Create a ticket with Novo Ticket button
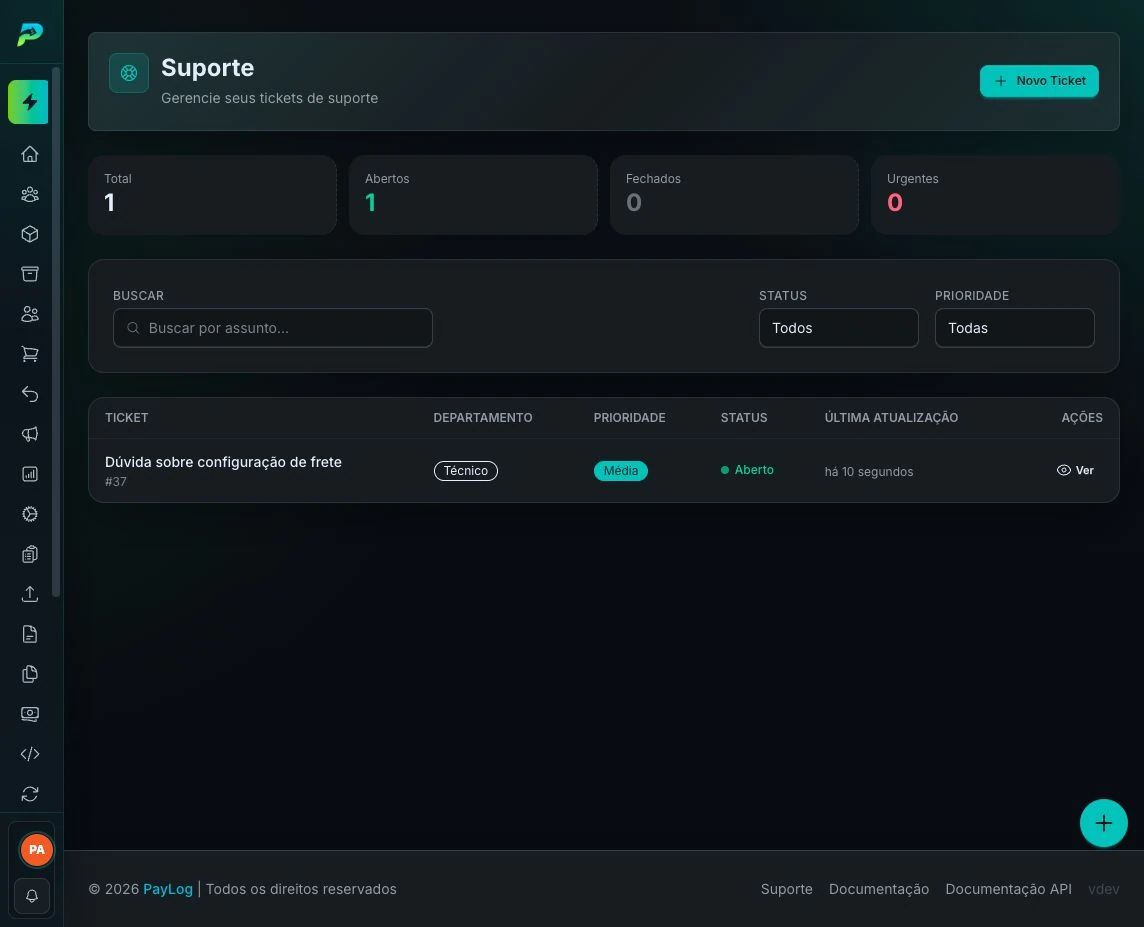 point(1039,81)
